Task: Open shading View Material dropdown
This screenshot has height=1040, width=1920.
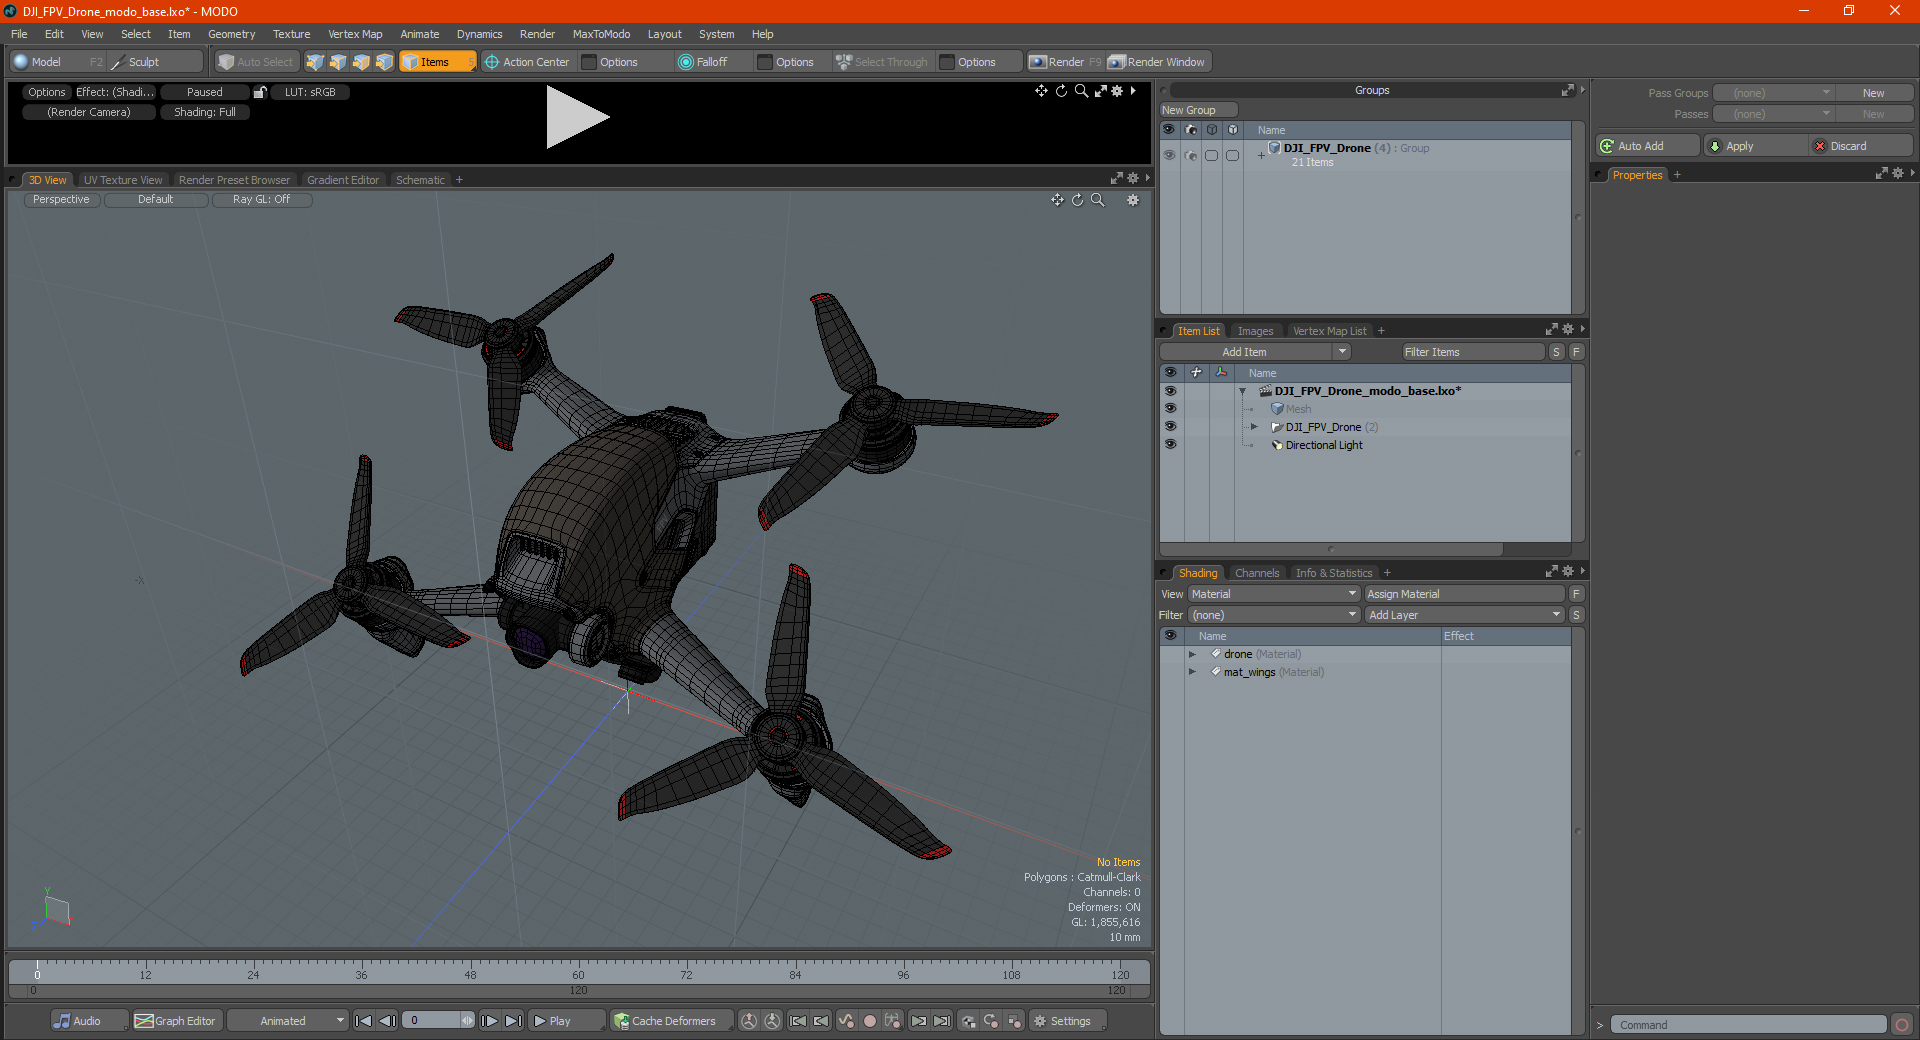Action: (x=1274, y=594)
